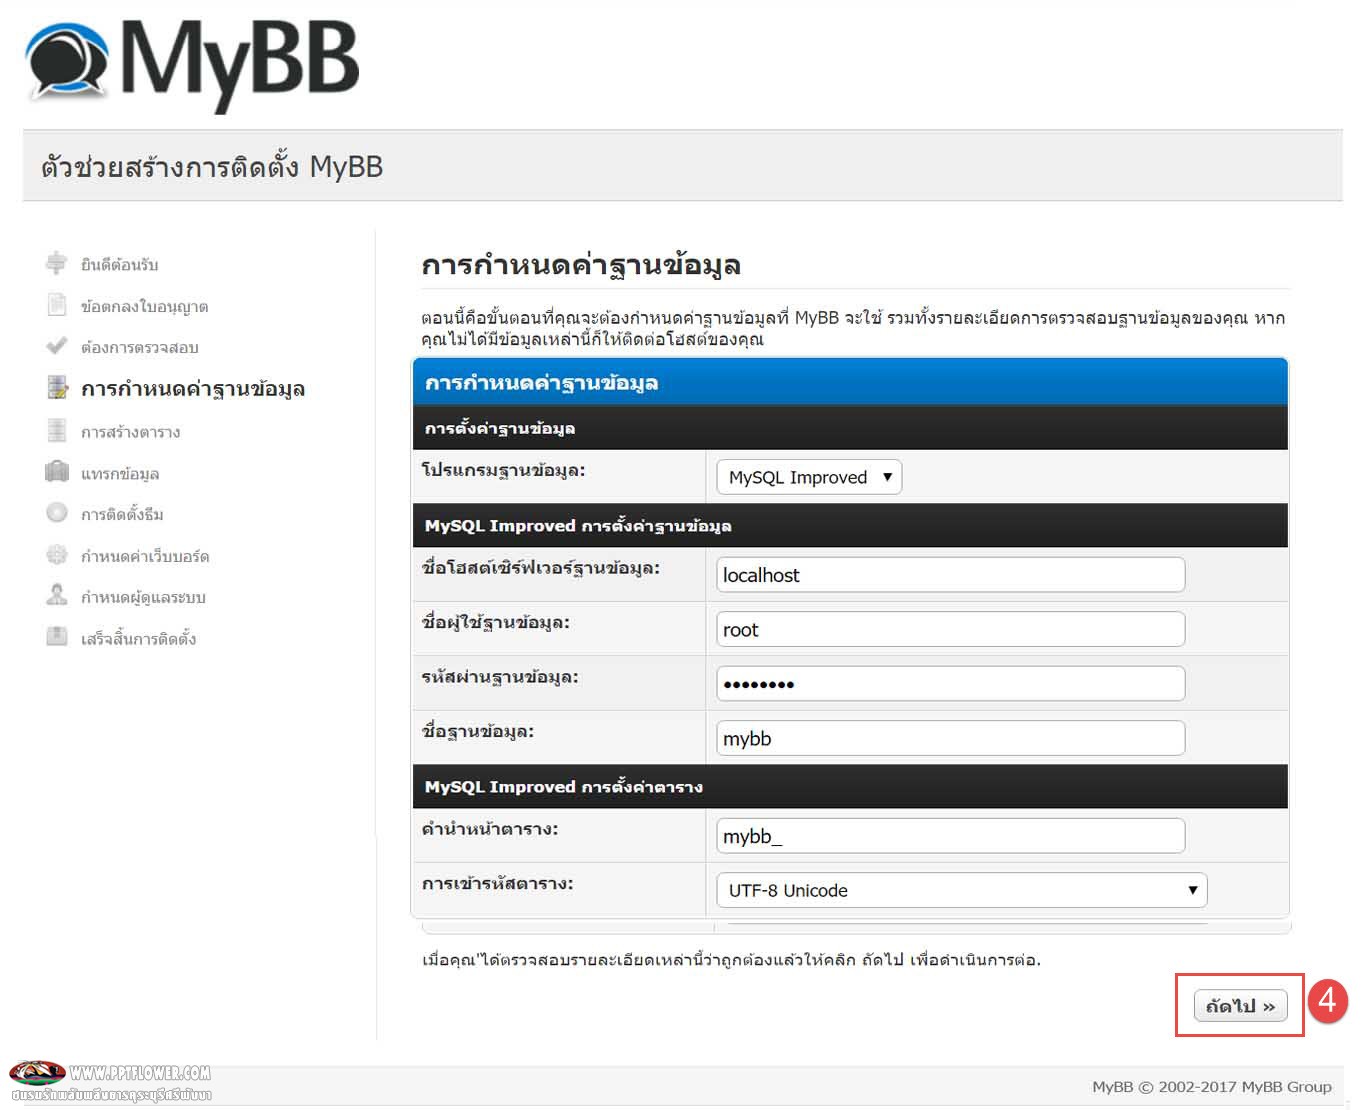Select the เสร็จสิ้นการติดตั้ง step in sidebar
Viewport: 1370px width, 1110px height.
point(139,638)
